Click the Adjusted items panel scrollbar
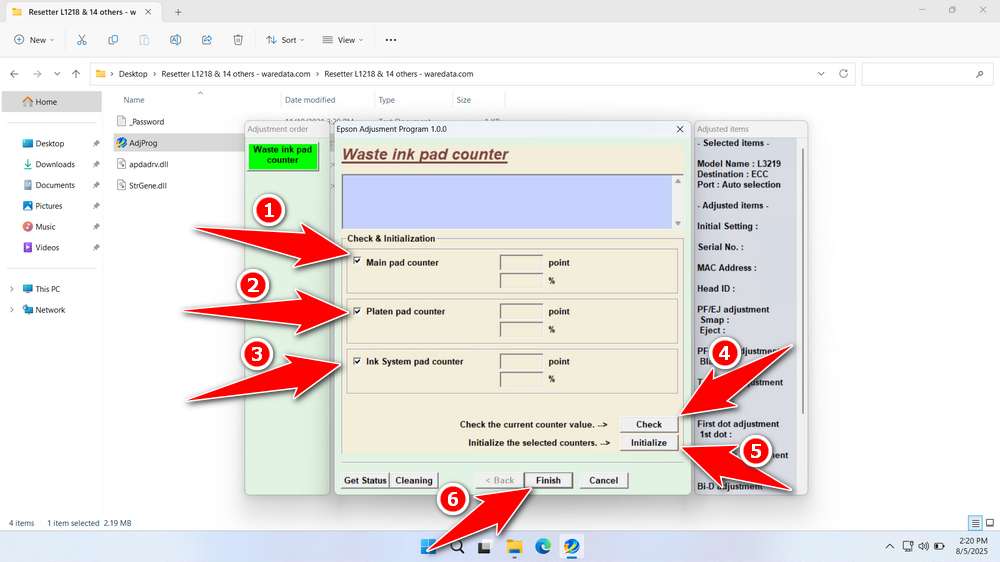The height and width of the screenshot is (562, 1000). pyautogui.click(x=802, y=281)
